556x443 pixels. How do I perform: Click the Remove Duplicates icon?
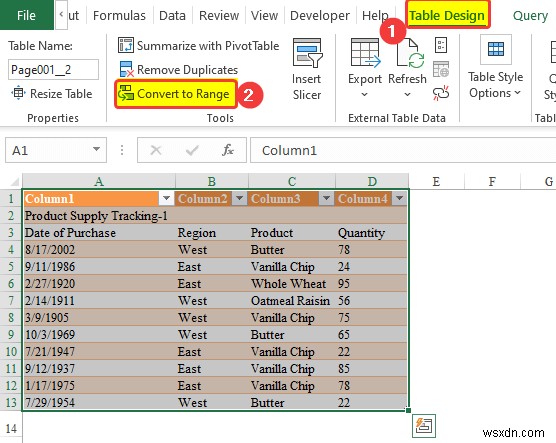pos(126,69)
